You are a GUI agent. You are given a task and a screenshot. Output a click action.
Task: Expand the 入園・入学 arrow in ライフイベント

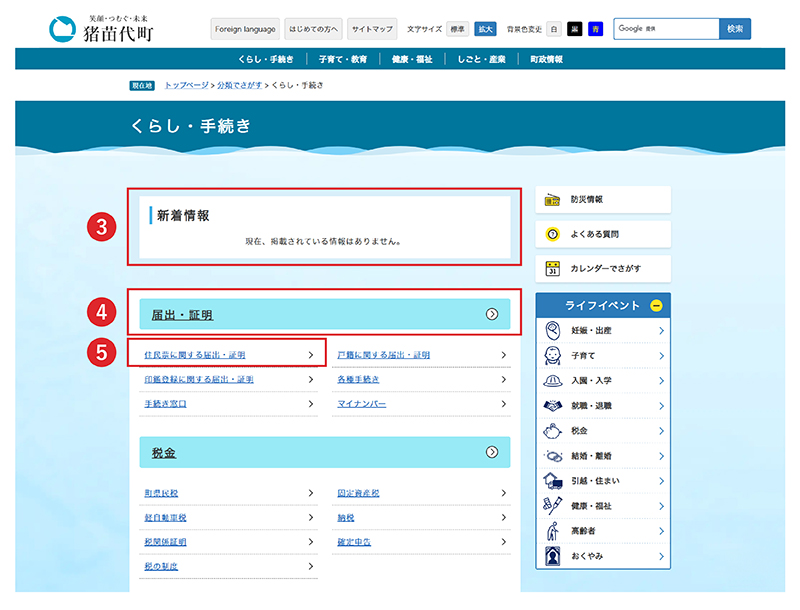tap(661, 381)
